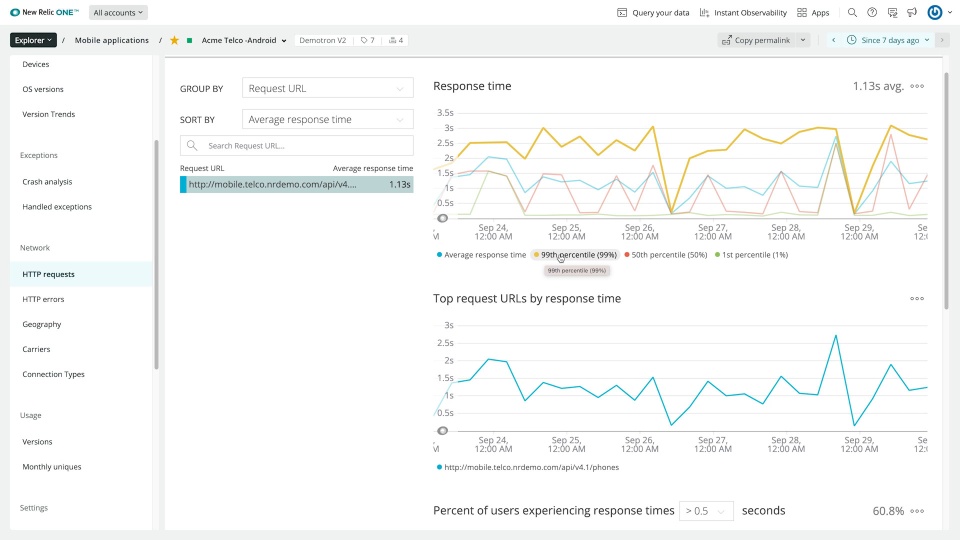Open Monthly uniques in sidebar
This screenshot has height=540, width=960.
point(51,467)
